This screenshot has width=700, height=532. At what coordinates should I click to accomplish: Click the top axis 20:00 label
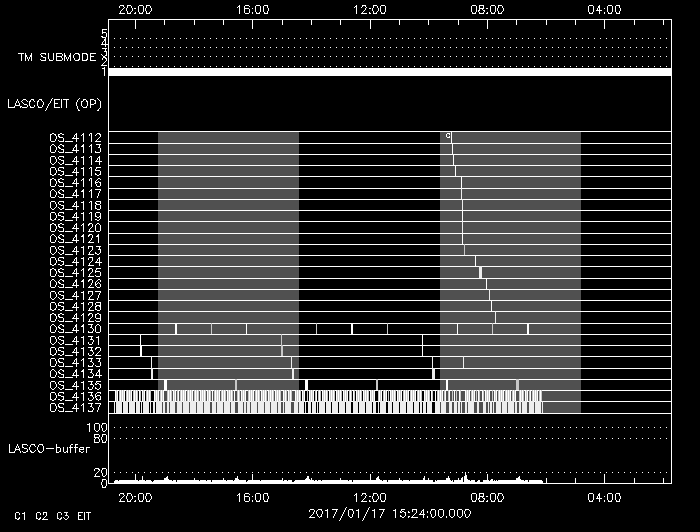click(135, 10)
